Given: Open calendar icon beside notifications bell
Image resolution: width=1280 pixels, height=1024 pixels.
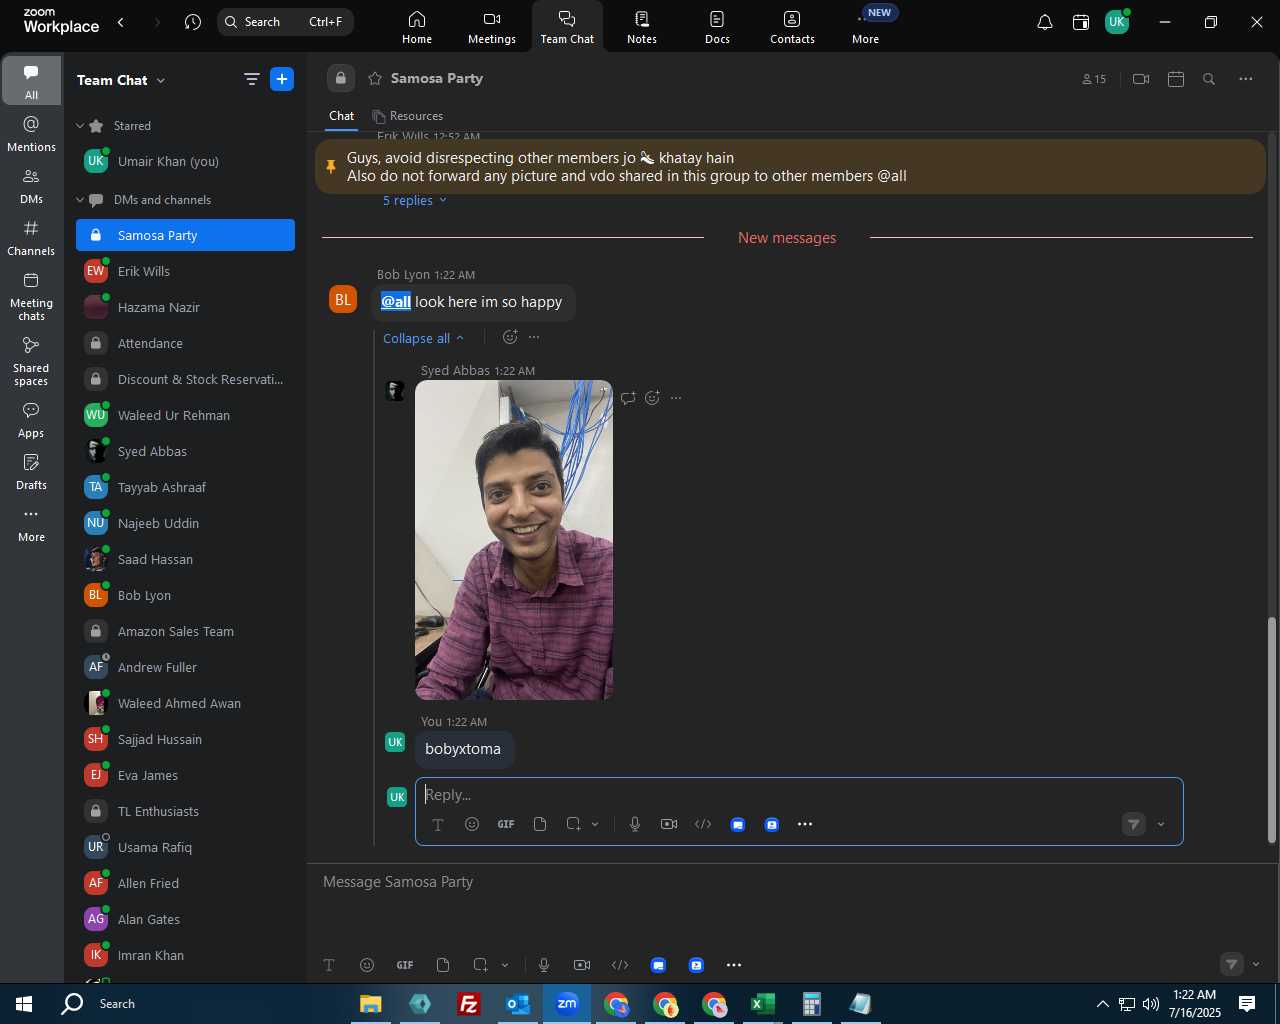Looking at the screenshot, I should tap(1081, 22).
